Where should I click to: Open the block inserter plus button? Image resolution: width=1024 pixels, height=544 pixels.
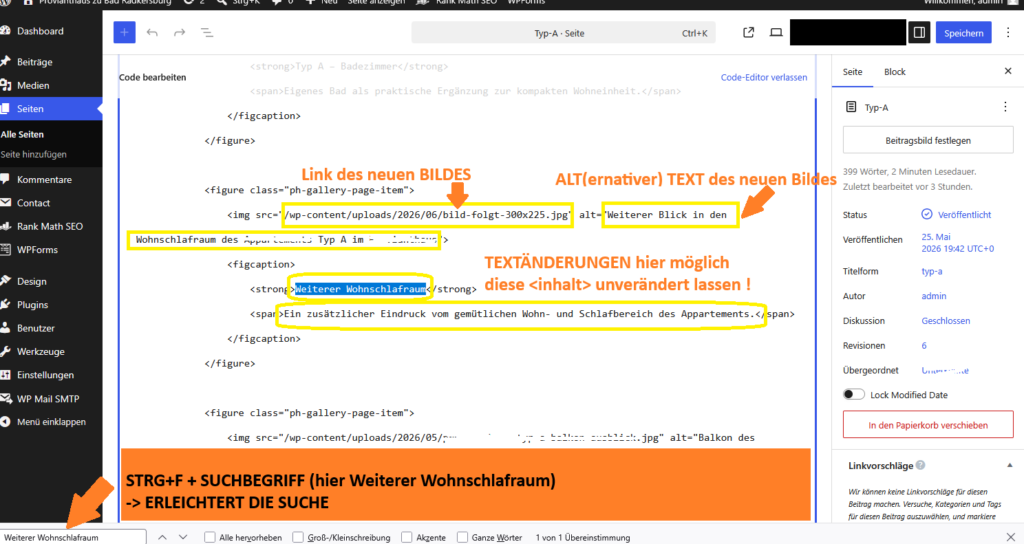pos(124,33)
